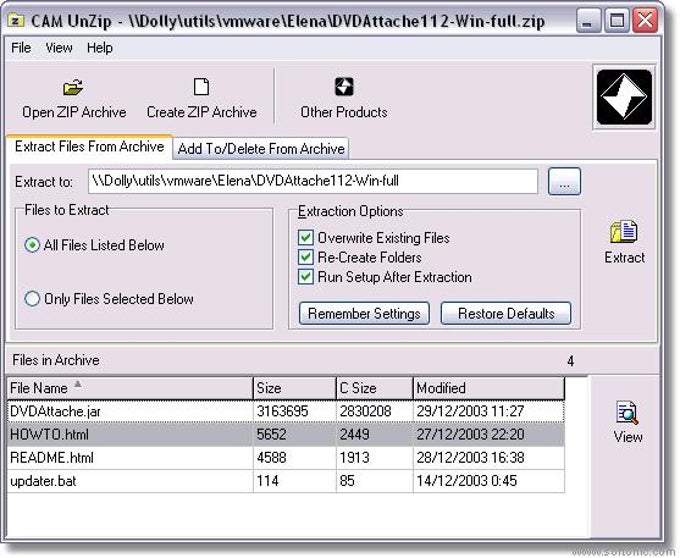680x558 pixels.
Task: Click the Remember Settings button
Action: [364, 313]
